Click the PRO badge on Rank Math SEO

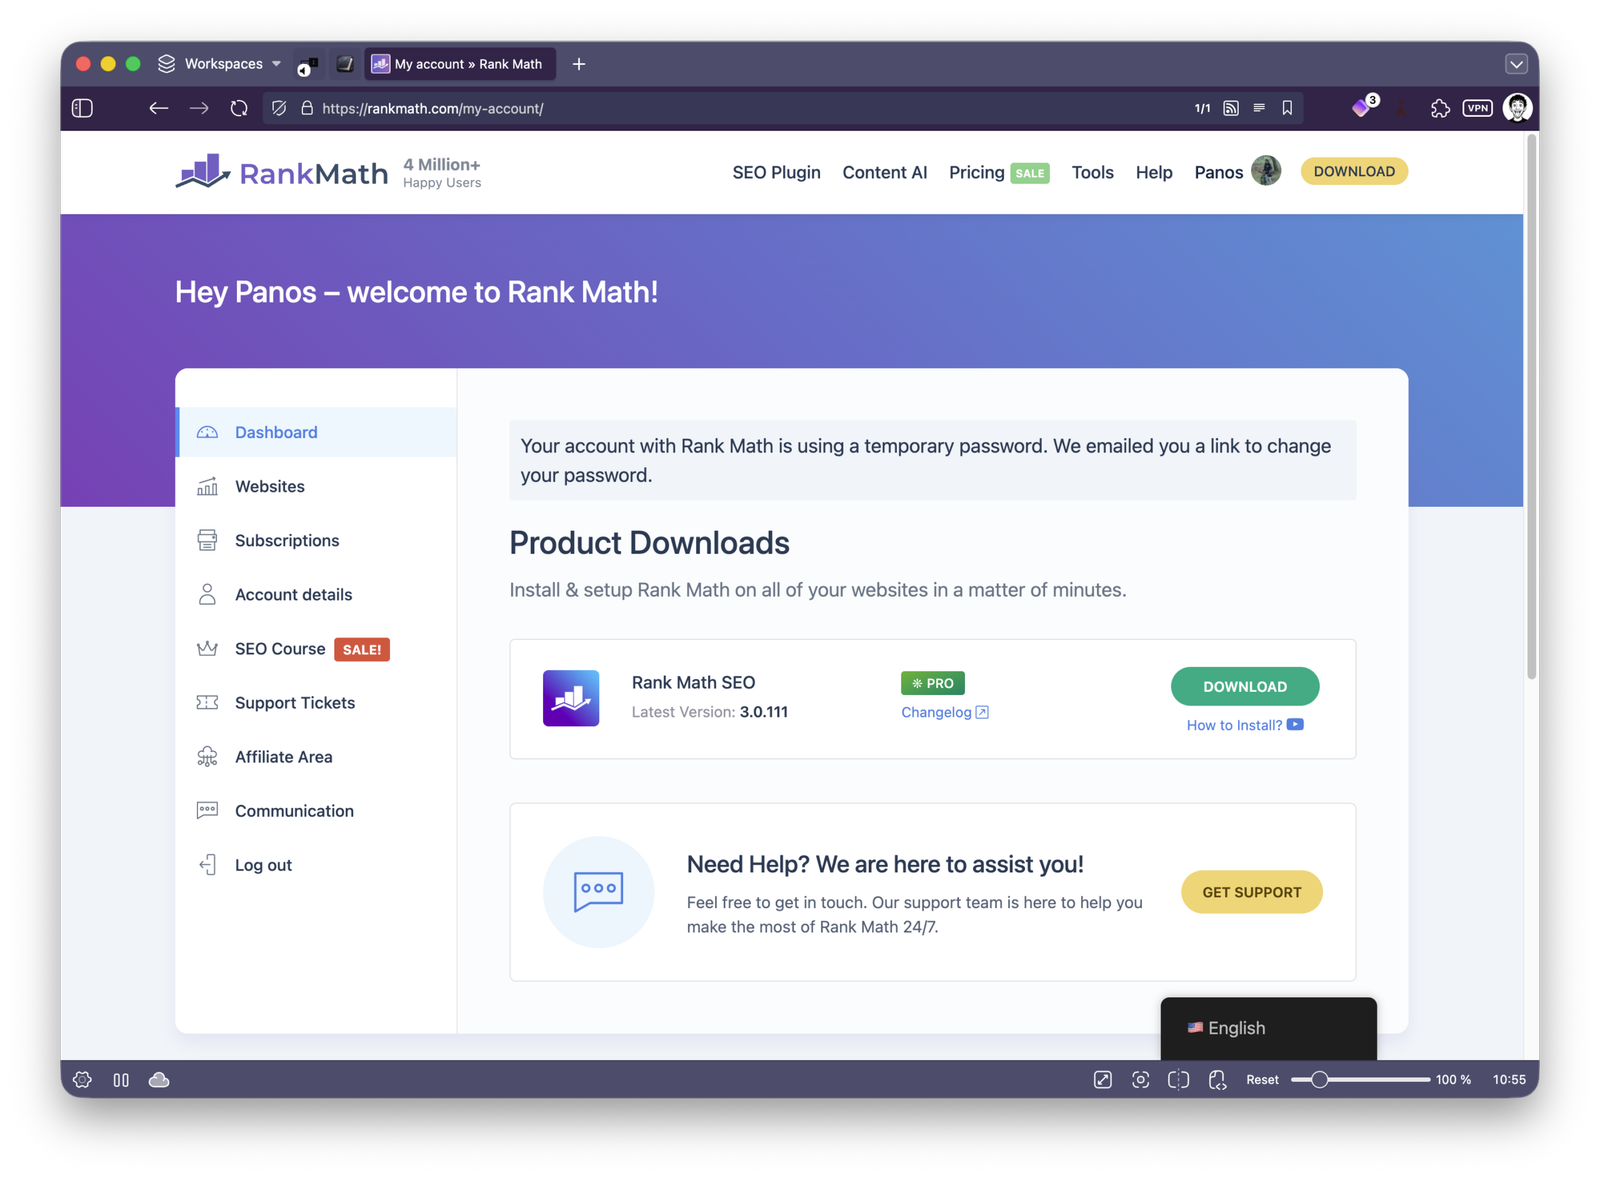pos(933,683)
